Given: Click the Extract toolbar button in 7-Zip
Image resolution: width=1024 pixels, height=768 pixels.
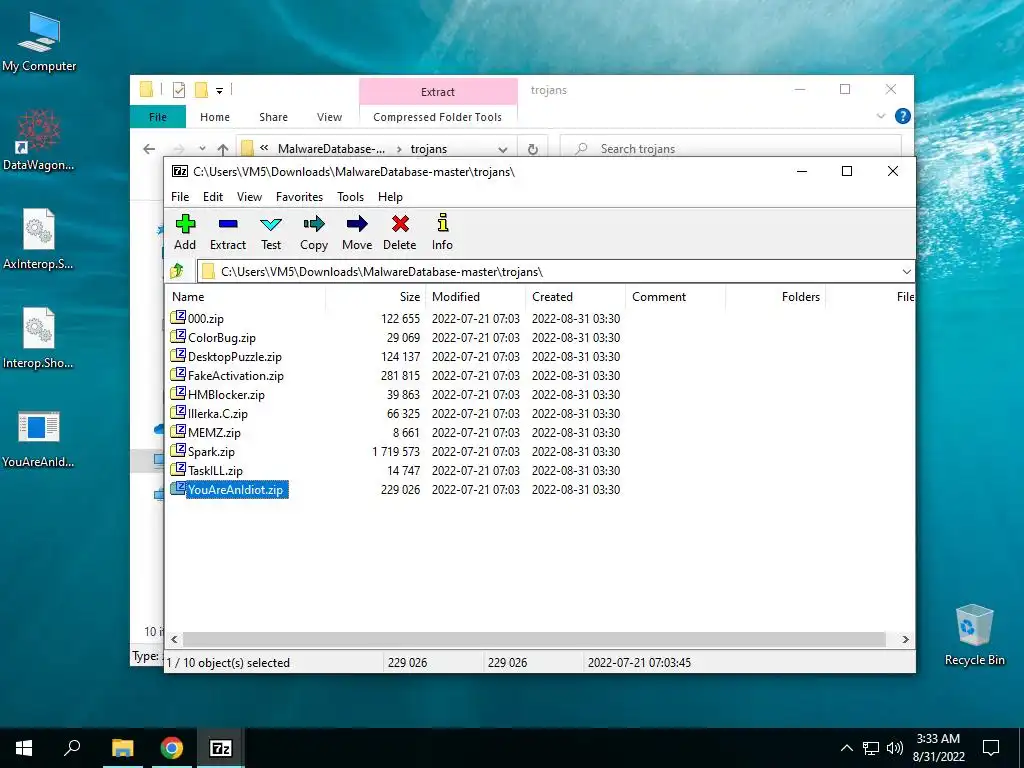Looking at the screenshot, I should 228,232.
